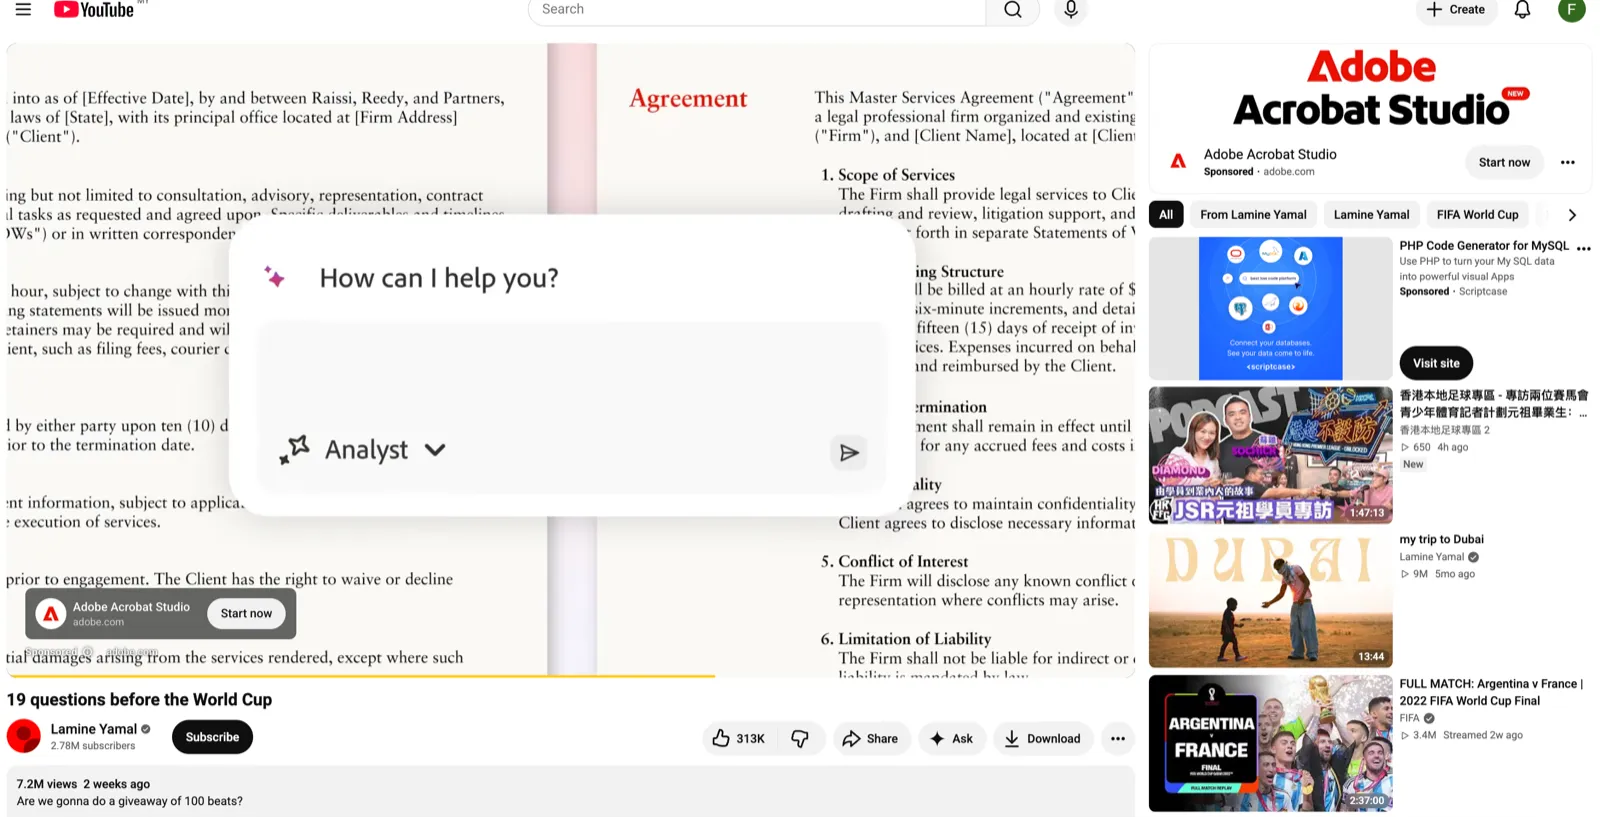Open PHP Code Generator for MySQL title
Image resolution: width=1600 pixels, height=817 pixels.
point(1484,246)
